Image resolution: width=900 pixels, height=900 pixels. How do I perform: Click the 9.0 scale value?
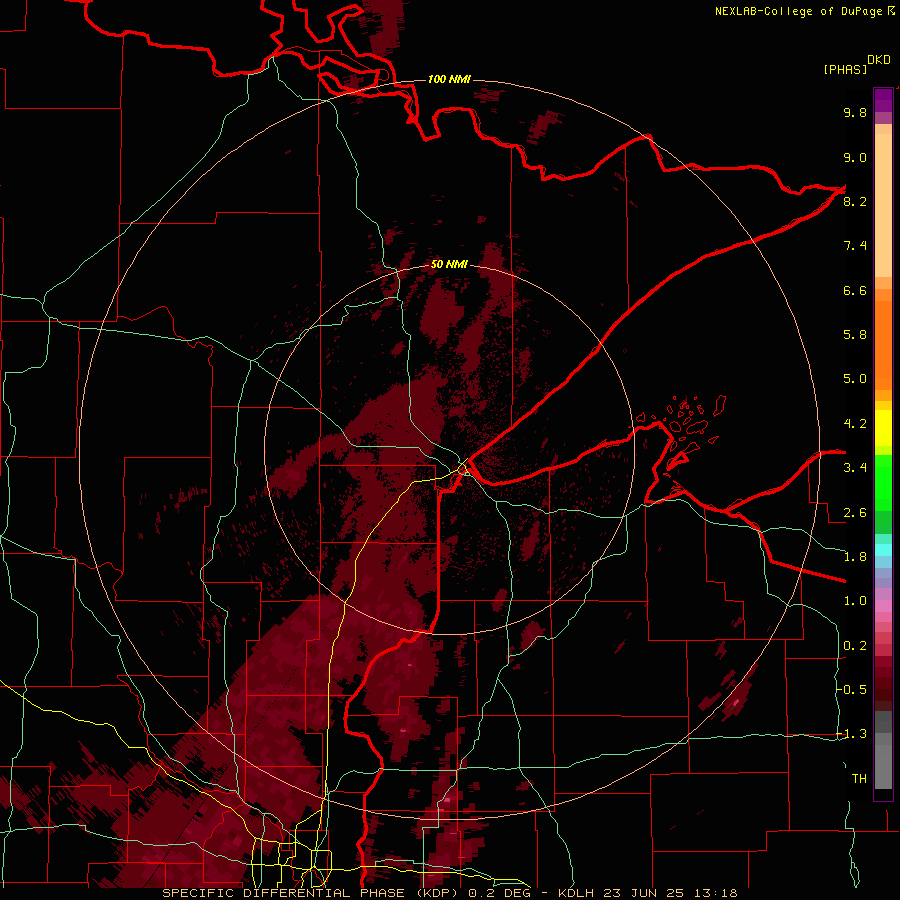point(855,157)
